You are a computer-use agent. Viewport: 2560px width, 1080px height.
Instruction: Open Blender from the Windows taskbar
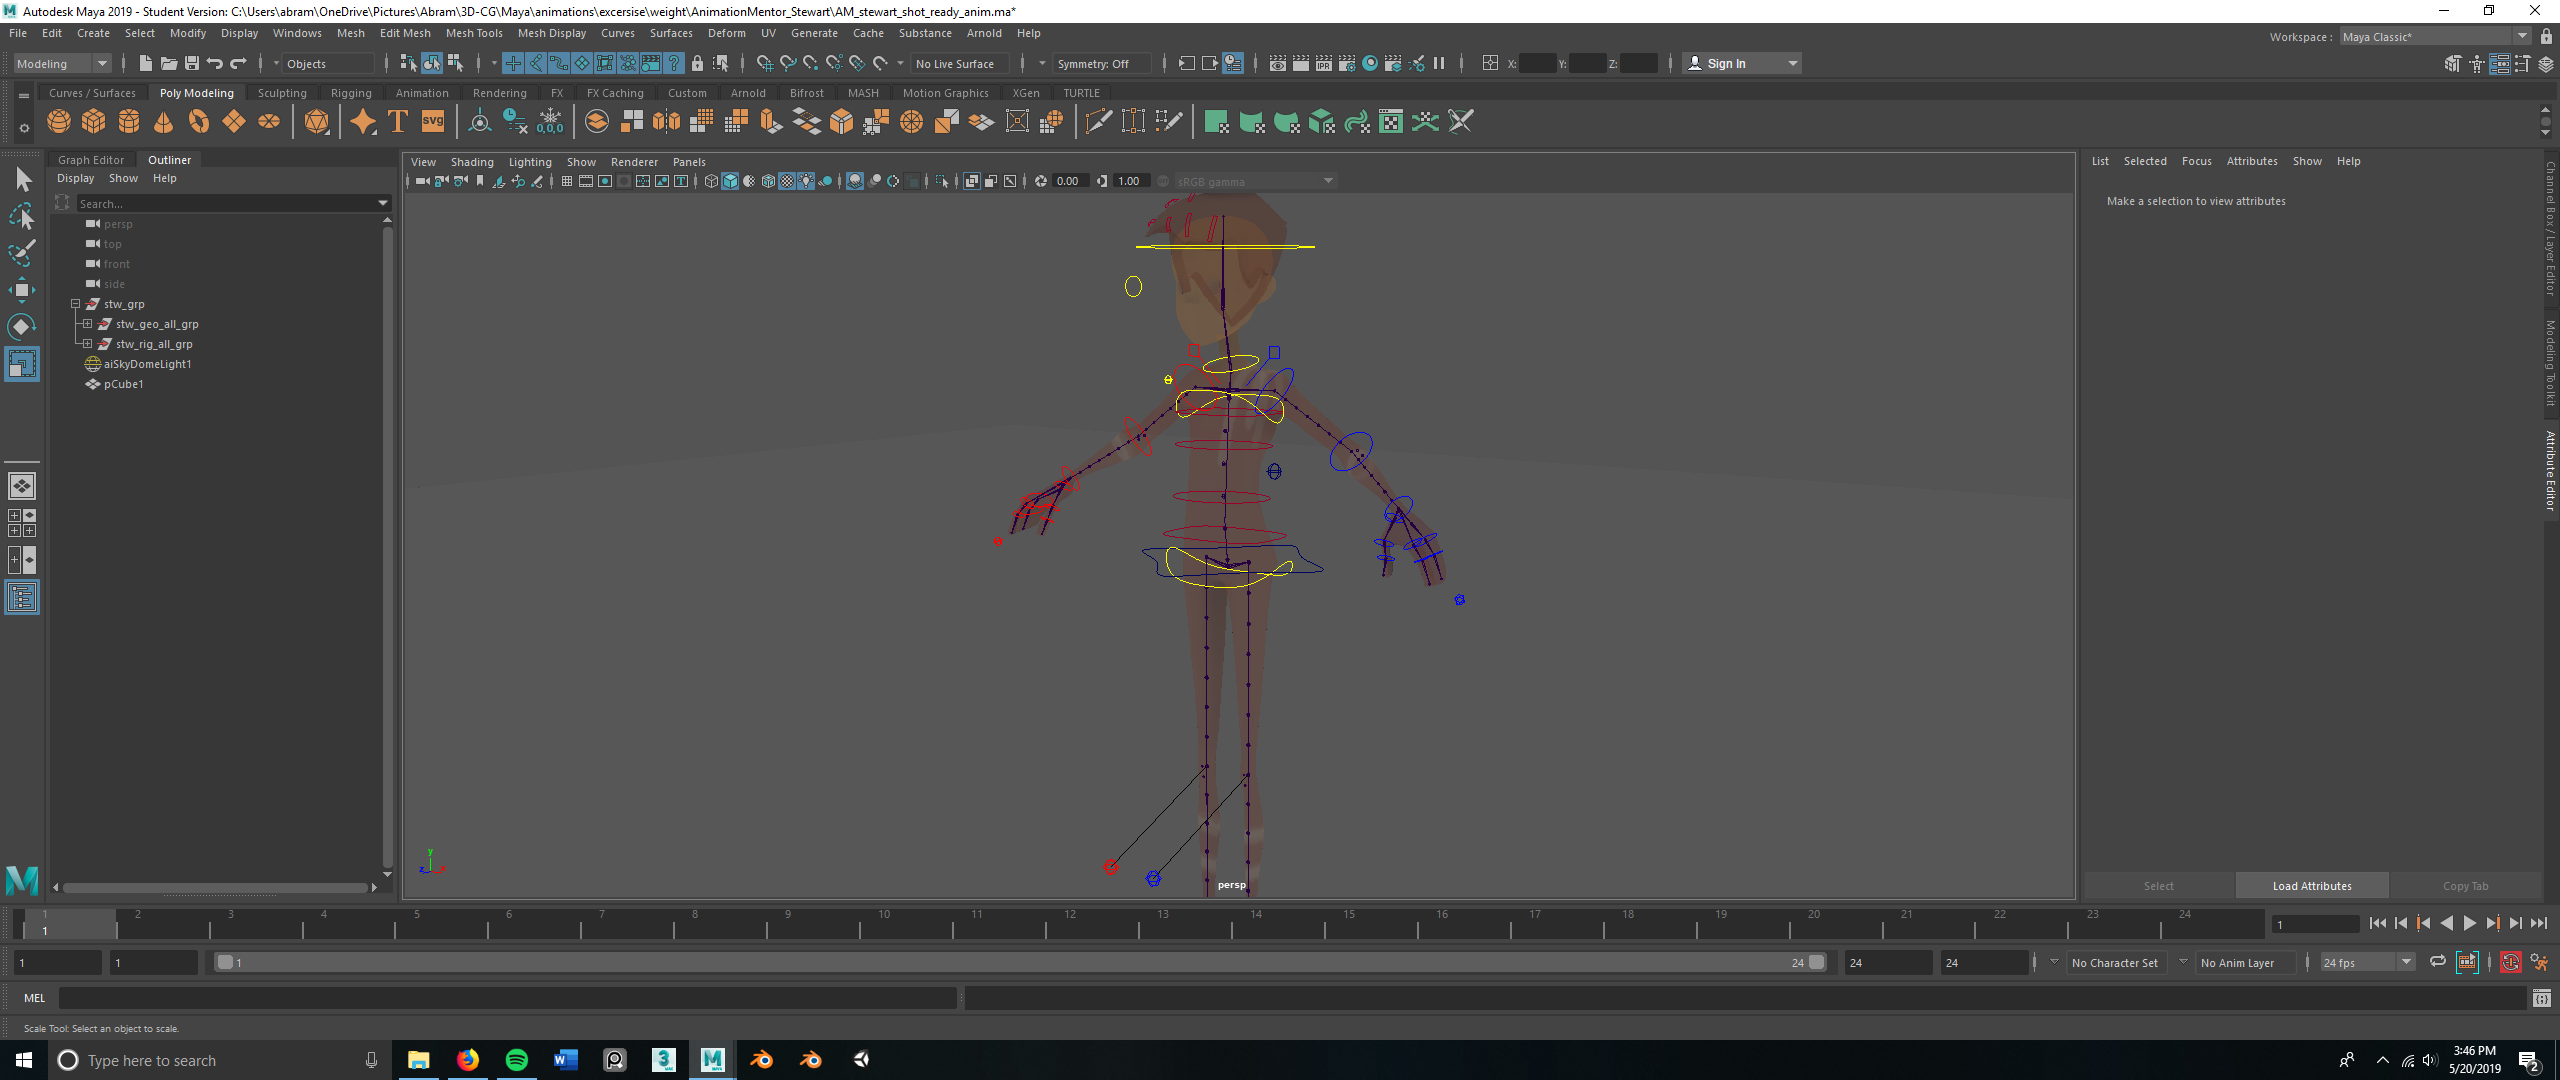point(762,1060)
